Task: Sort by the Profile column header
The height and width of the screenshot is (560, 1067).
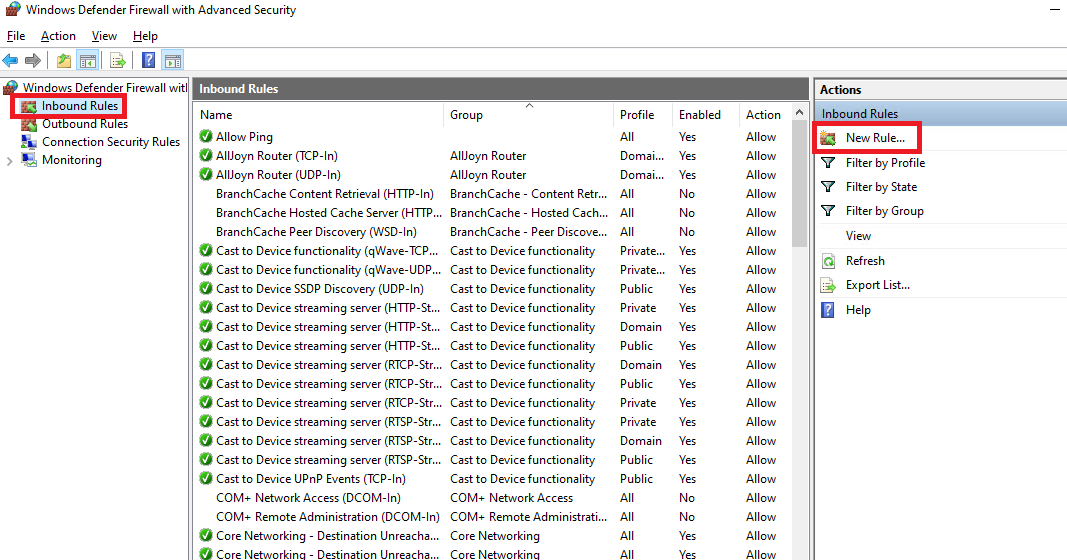Action: coord(643,115)
